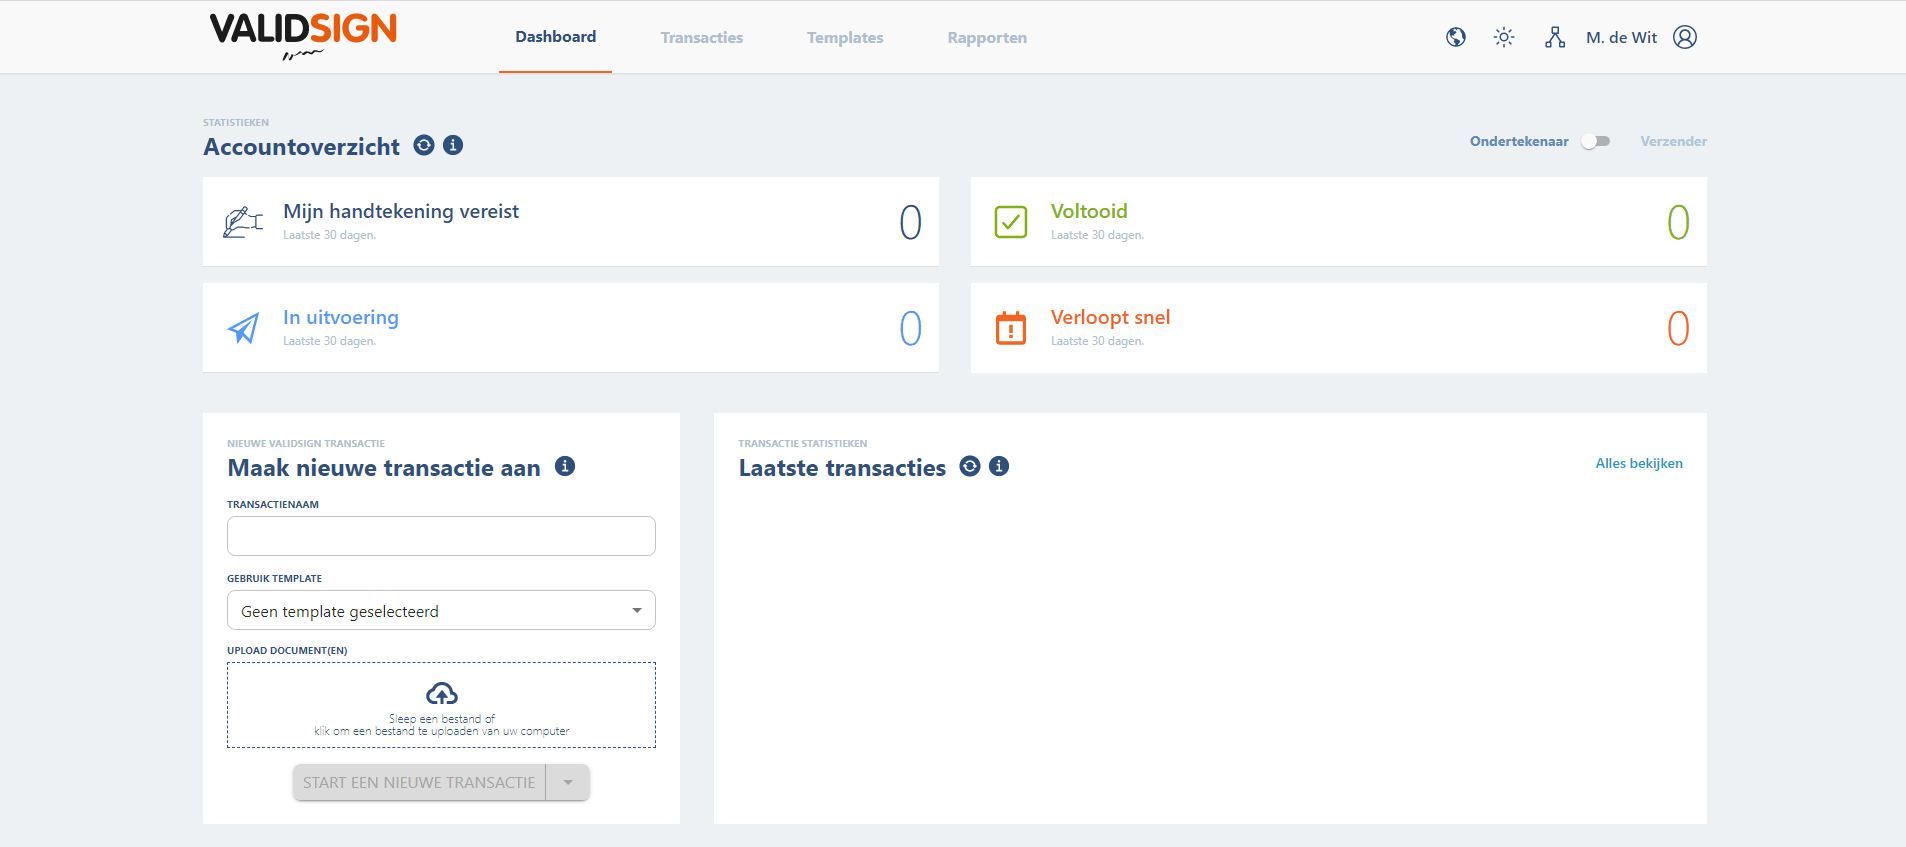Select the Ondertekenaar label
The width and height of the screenshot is (1906, 847).
(x=1519, y=141)
